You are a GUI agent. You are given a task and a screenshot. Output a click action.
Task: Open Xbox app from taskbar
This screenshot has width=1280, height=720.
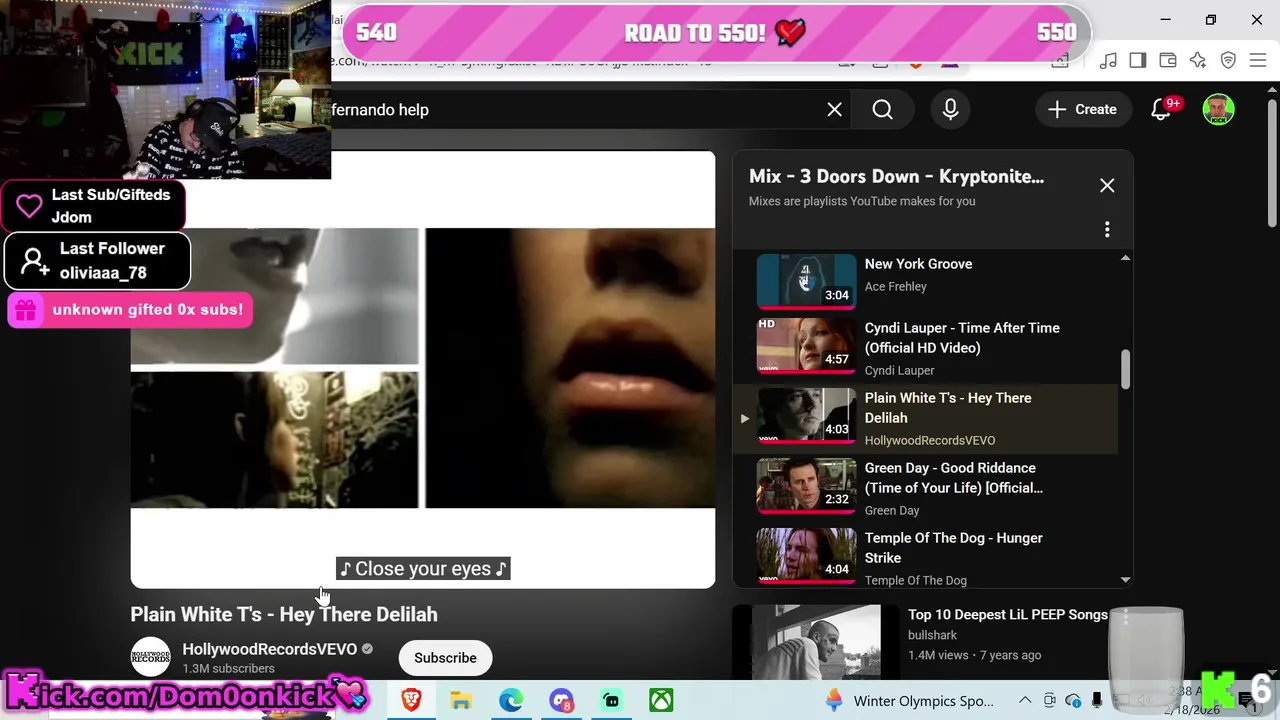point(661,700)
